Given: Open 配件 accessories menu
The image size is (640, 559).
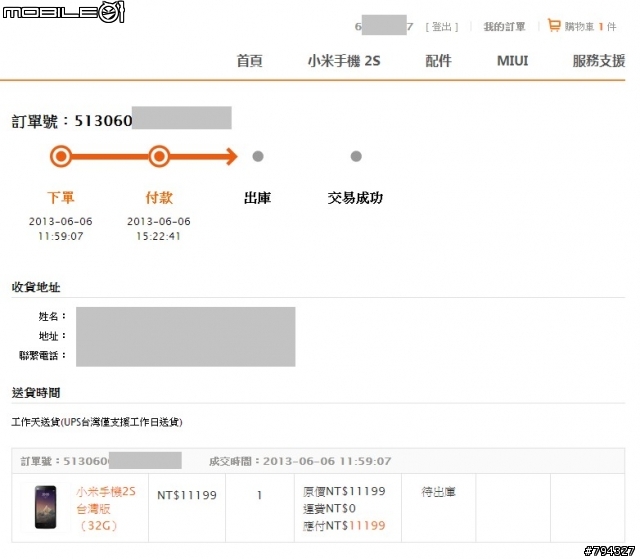Looking at the screenshot, I should (438, 61).
